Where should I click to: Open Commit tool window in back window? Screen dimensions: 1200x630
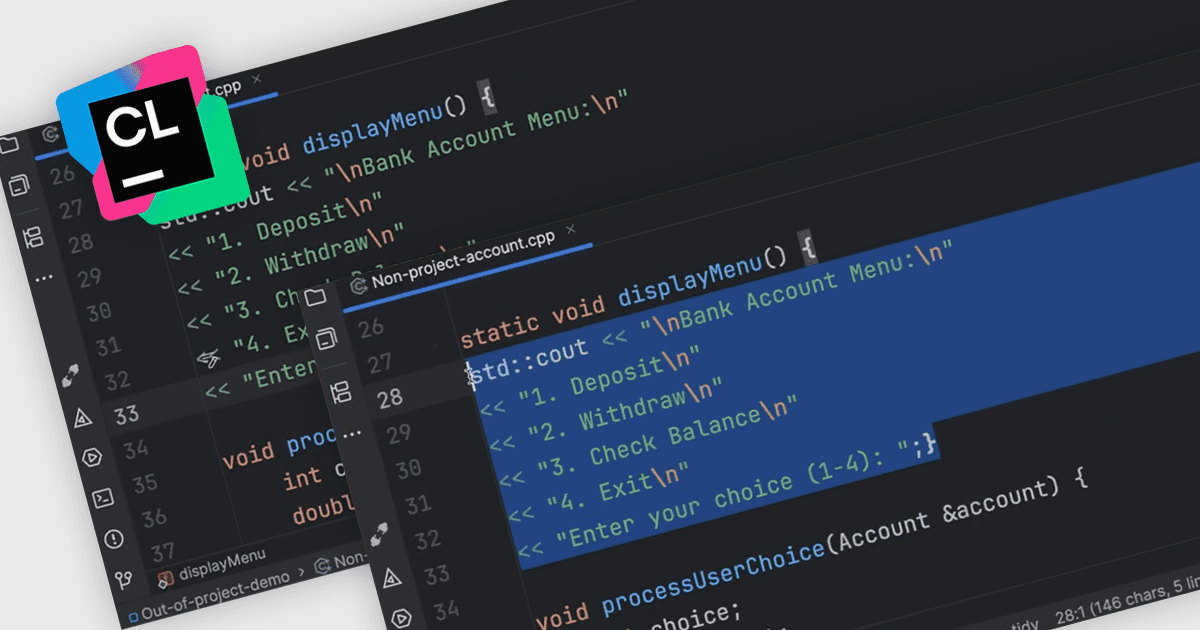pos(20,187)
